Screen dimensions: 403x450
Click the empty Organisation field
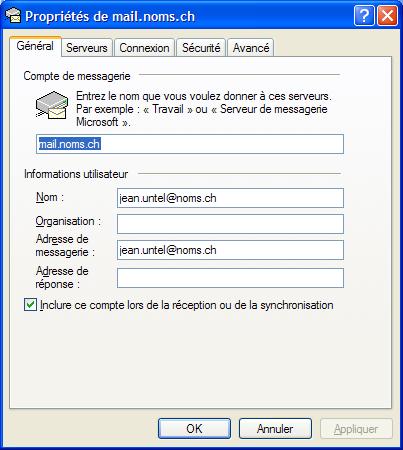coord(230,224)
